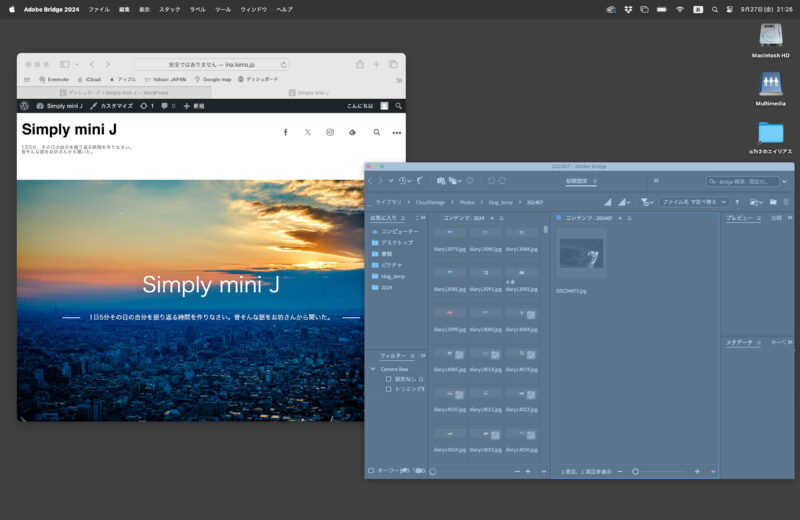
Task: Collapse Camera Raw filter group
Action: pos(373,369)
